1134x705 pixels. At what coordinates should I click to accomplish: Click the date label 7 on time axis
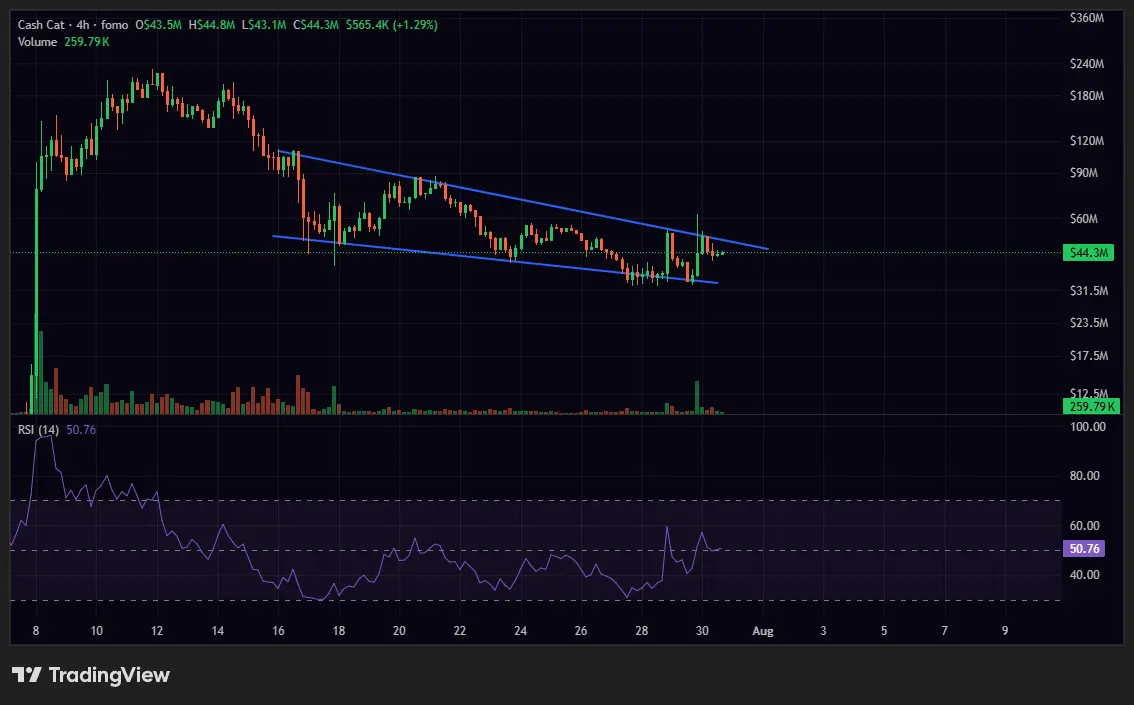click(945, 631)
